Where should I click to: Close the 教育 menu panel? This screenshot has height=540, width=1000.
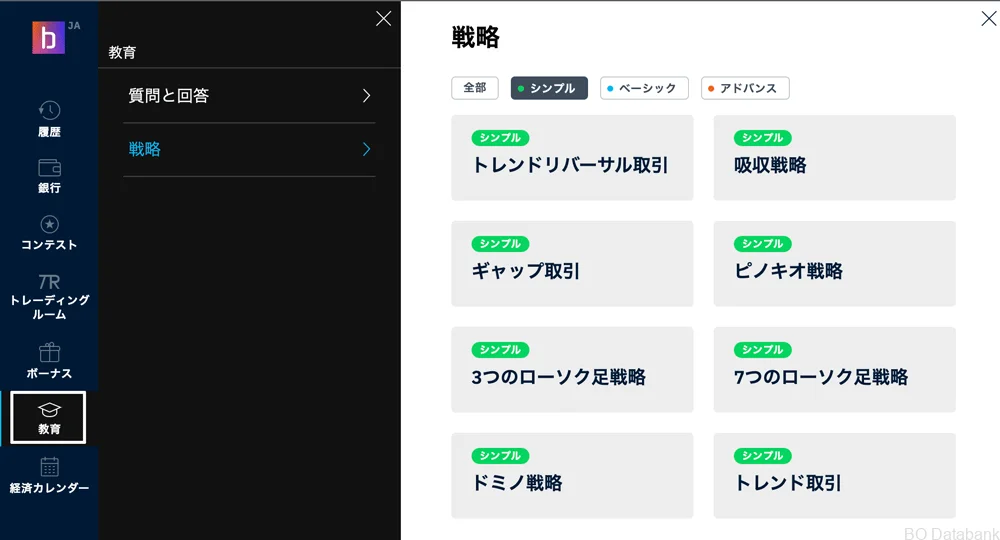point(383,18)
